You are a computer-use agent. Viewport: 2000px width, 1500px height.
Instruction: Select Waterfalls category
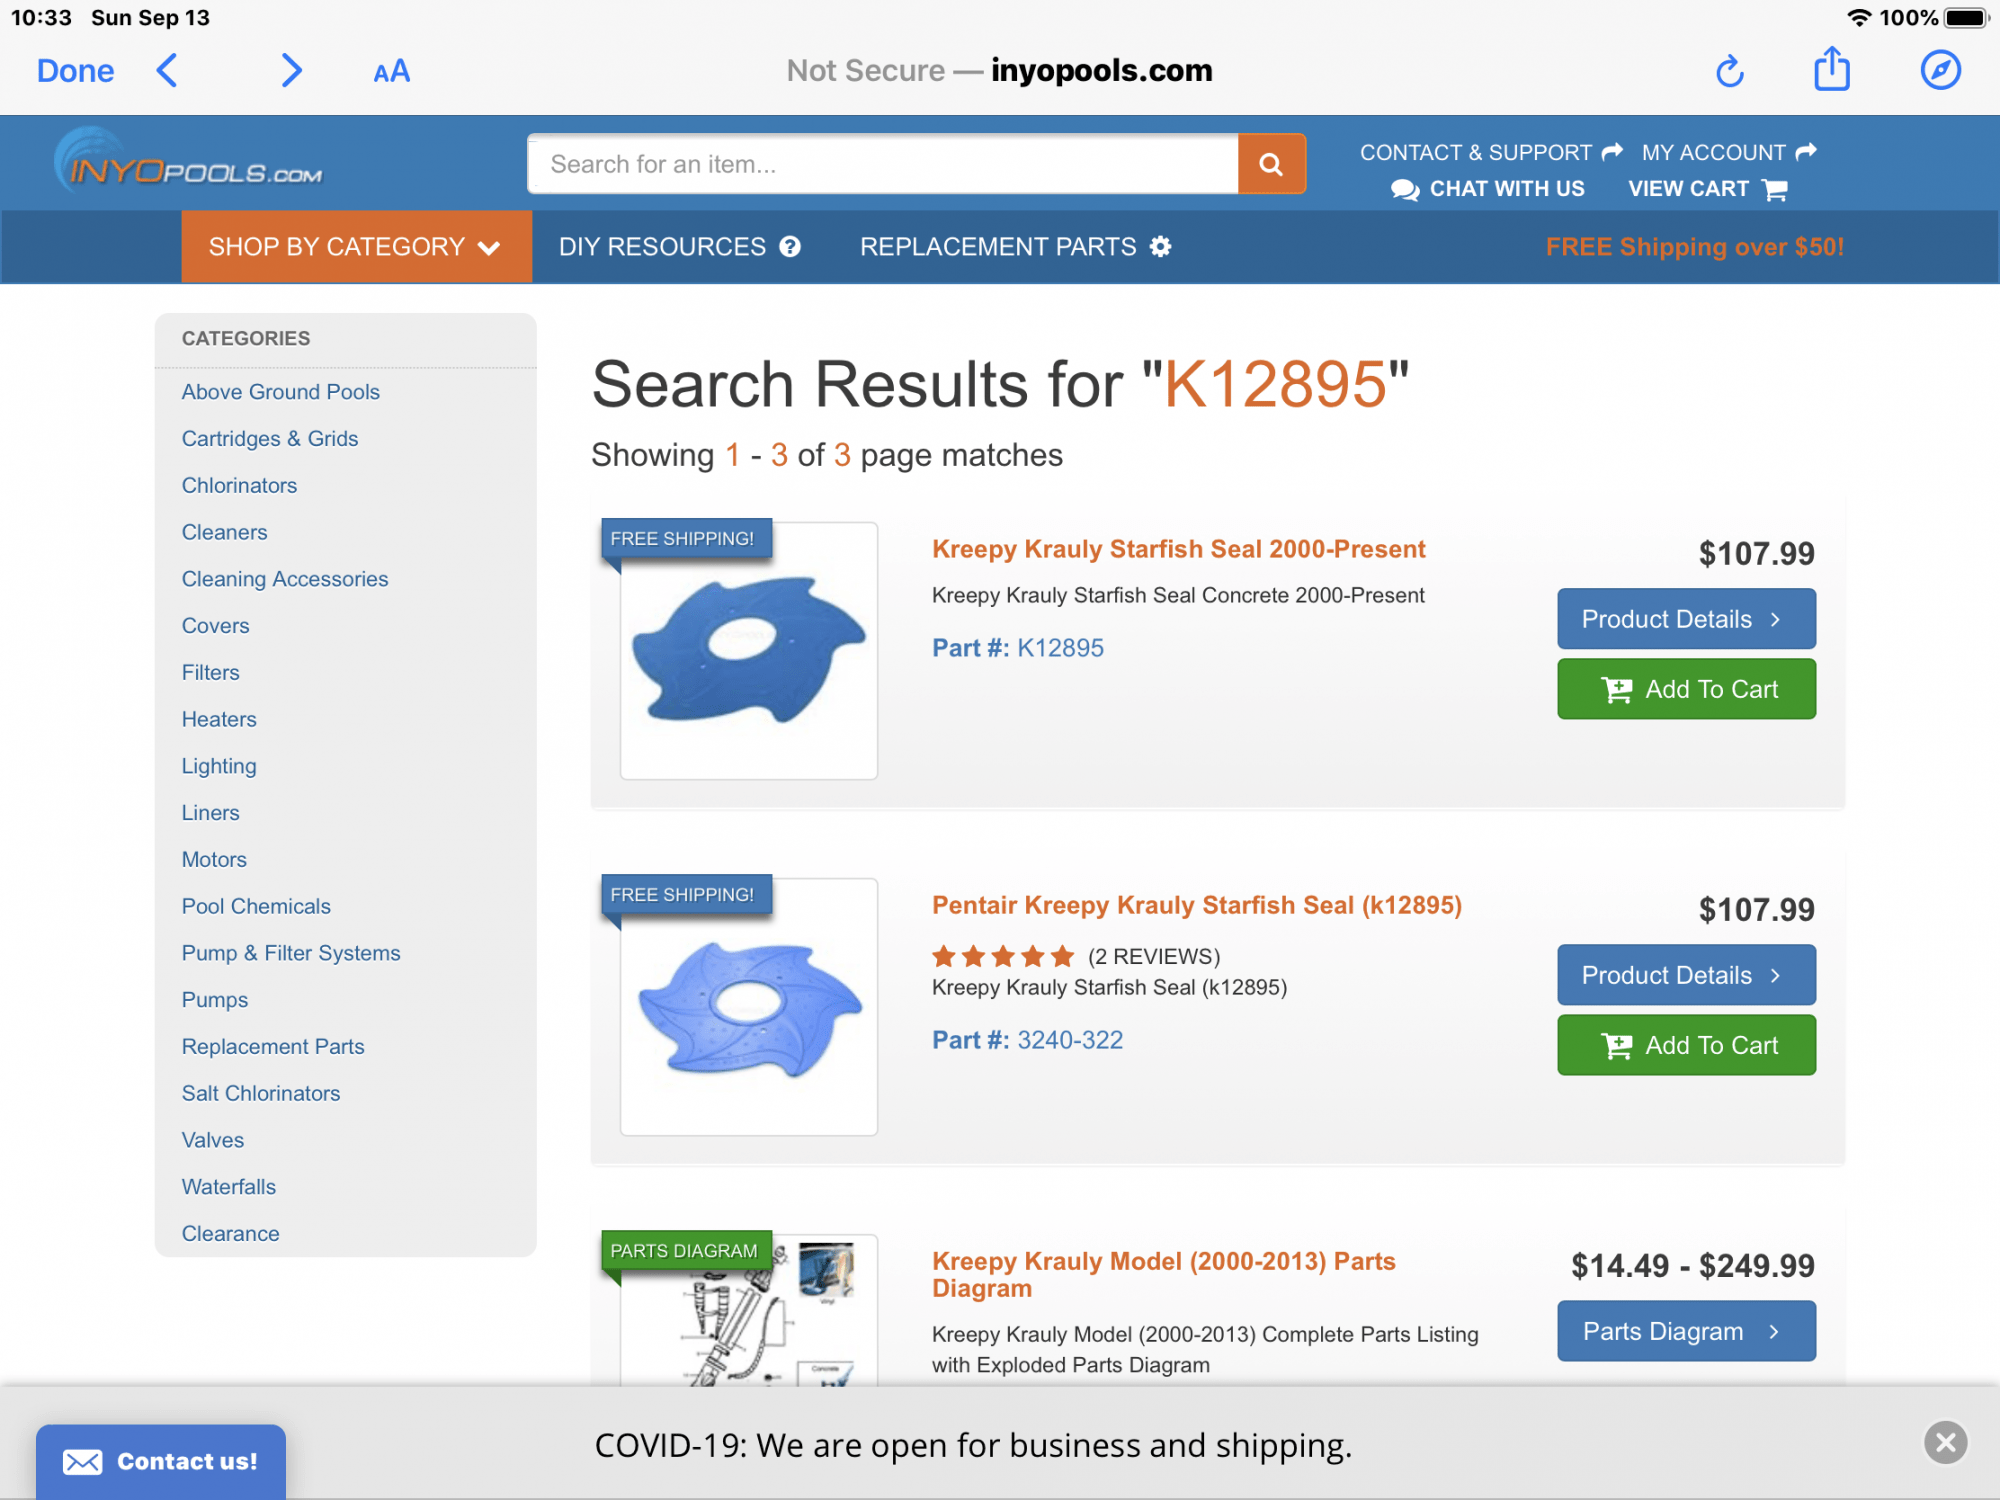[x=228, y=1188]
